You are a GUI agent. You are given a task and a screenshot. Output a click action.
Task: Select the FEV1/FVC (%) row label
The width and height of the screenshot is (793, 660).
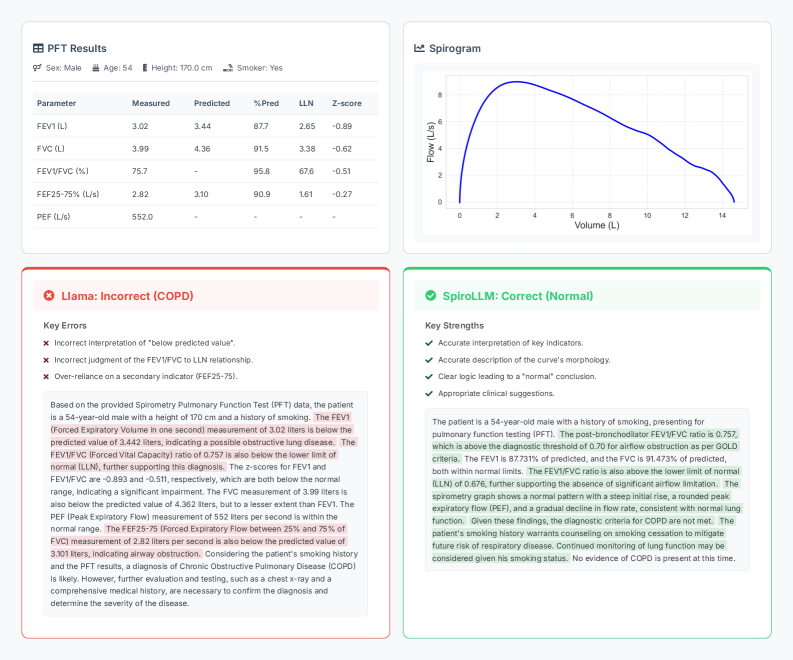62,171
